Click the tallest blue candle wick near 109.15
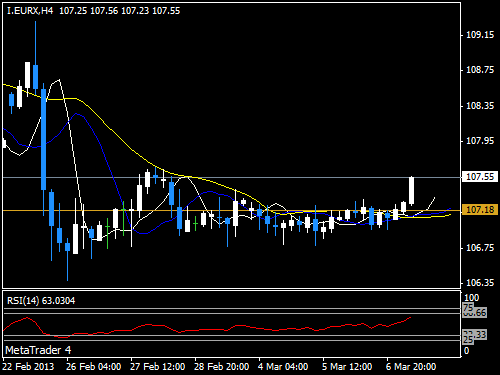 (35, 43)
